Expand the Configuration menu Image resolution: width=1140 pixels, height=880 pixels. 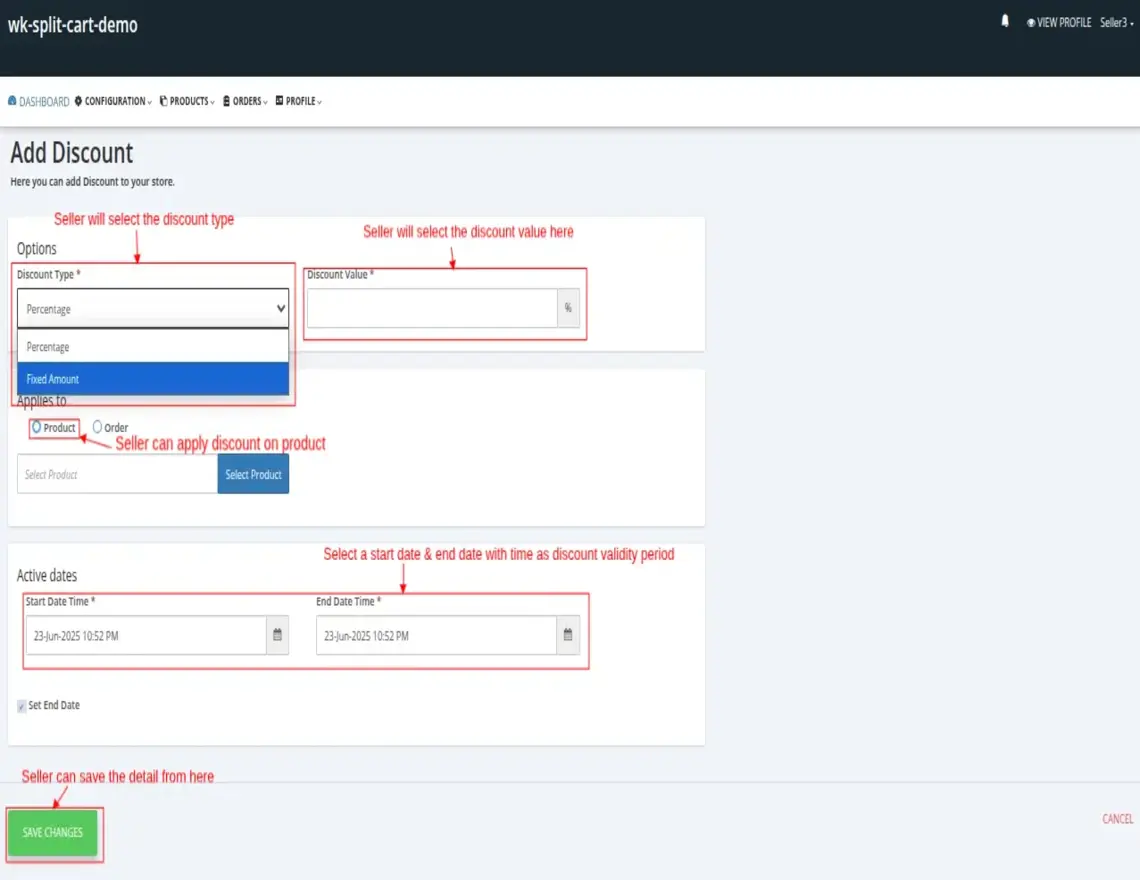click(x=113, y=101)
